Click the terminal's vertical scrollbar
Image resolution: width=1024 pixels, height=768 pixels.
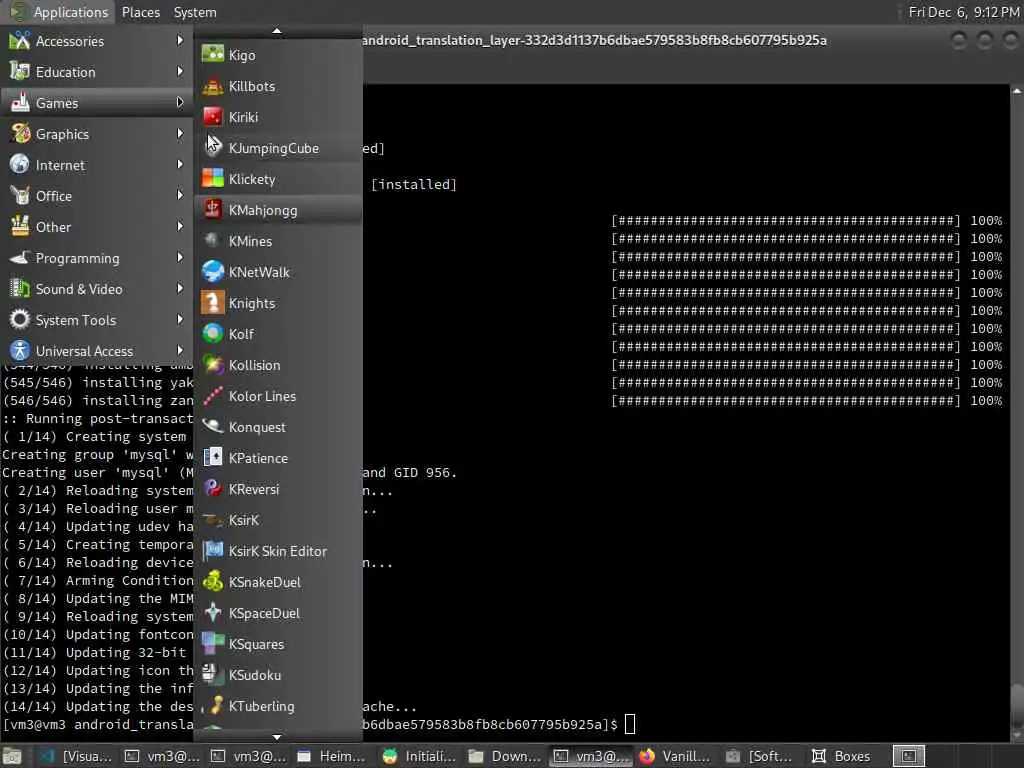coord(1017,411)
